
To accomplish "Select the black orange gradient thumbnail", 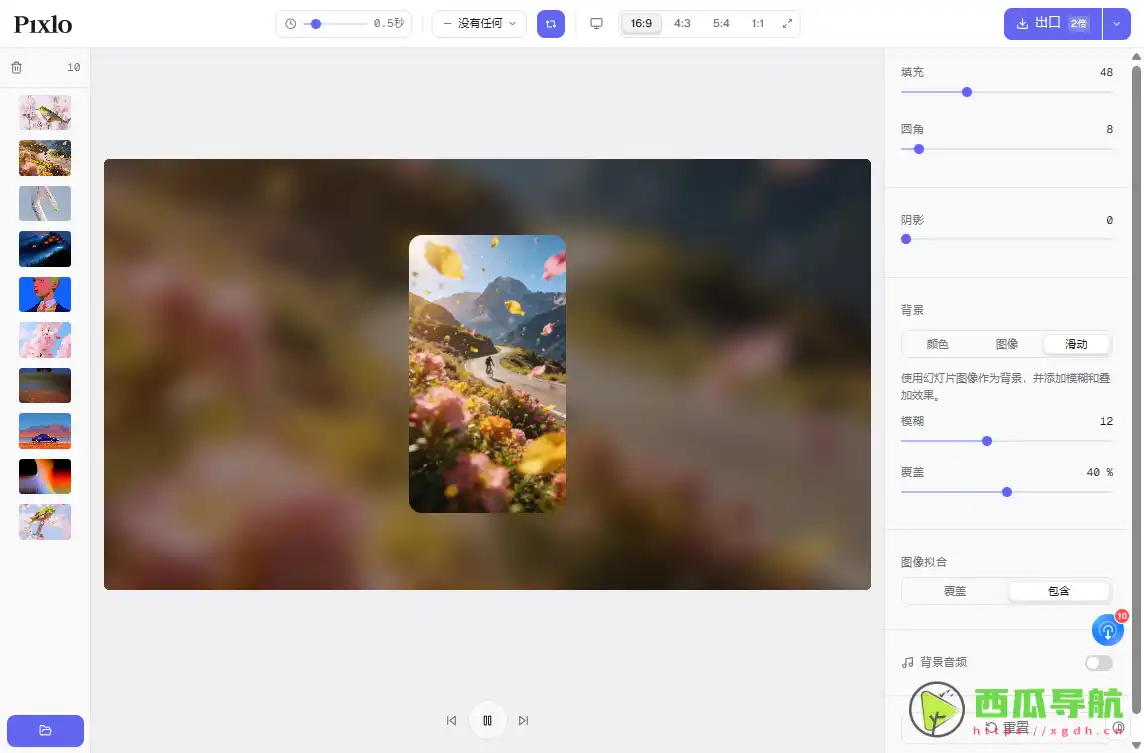I will pos(45,476).
